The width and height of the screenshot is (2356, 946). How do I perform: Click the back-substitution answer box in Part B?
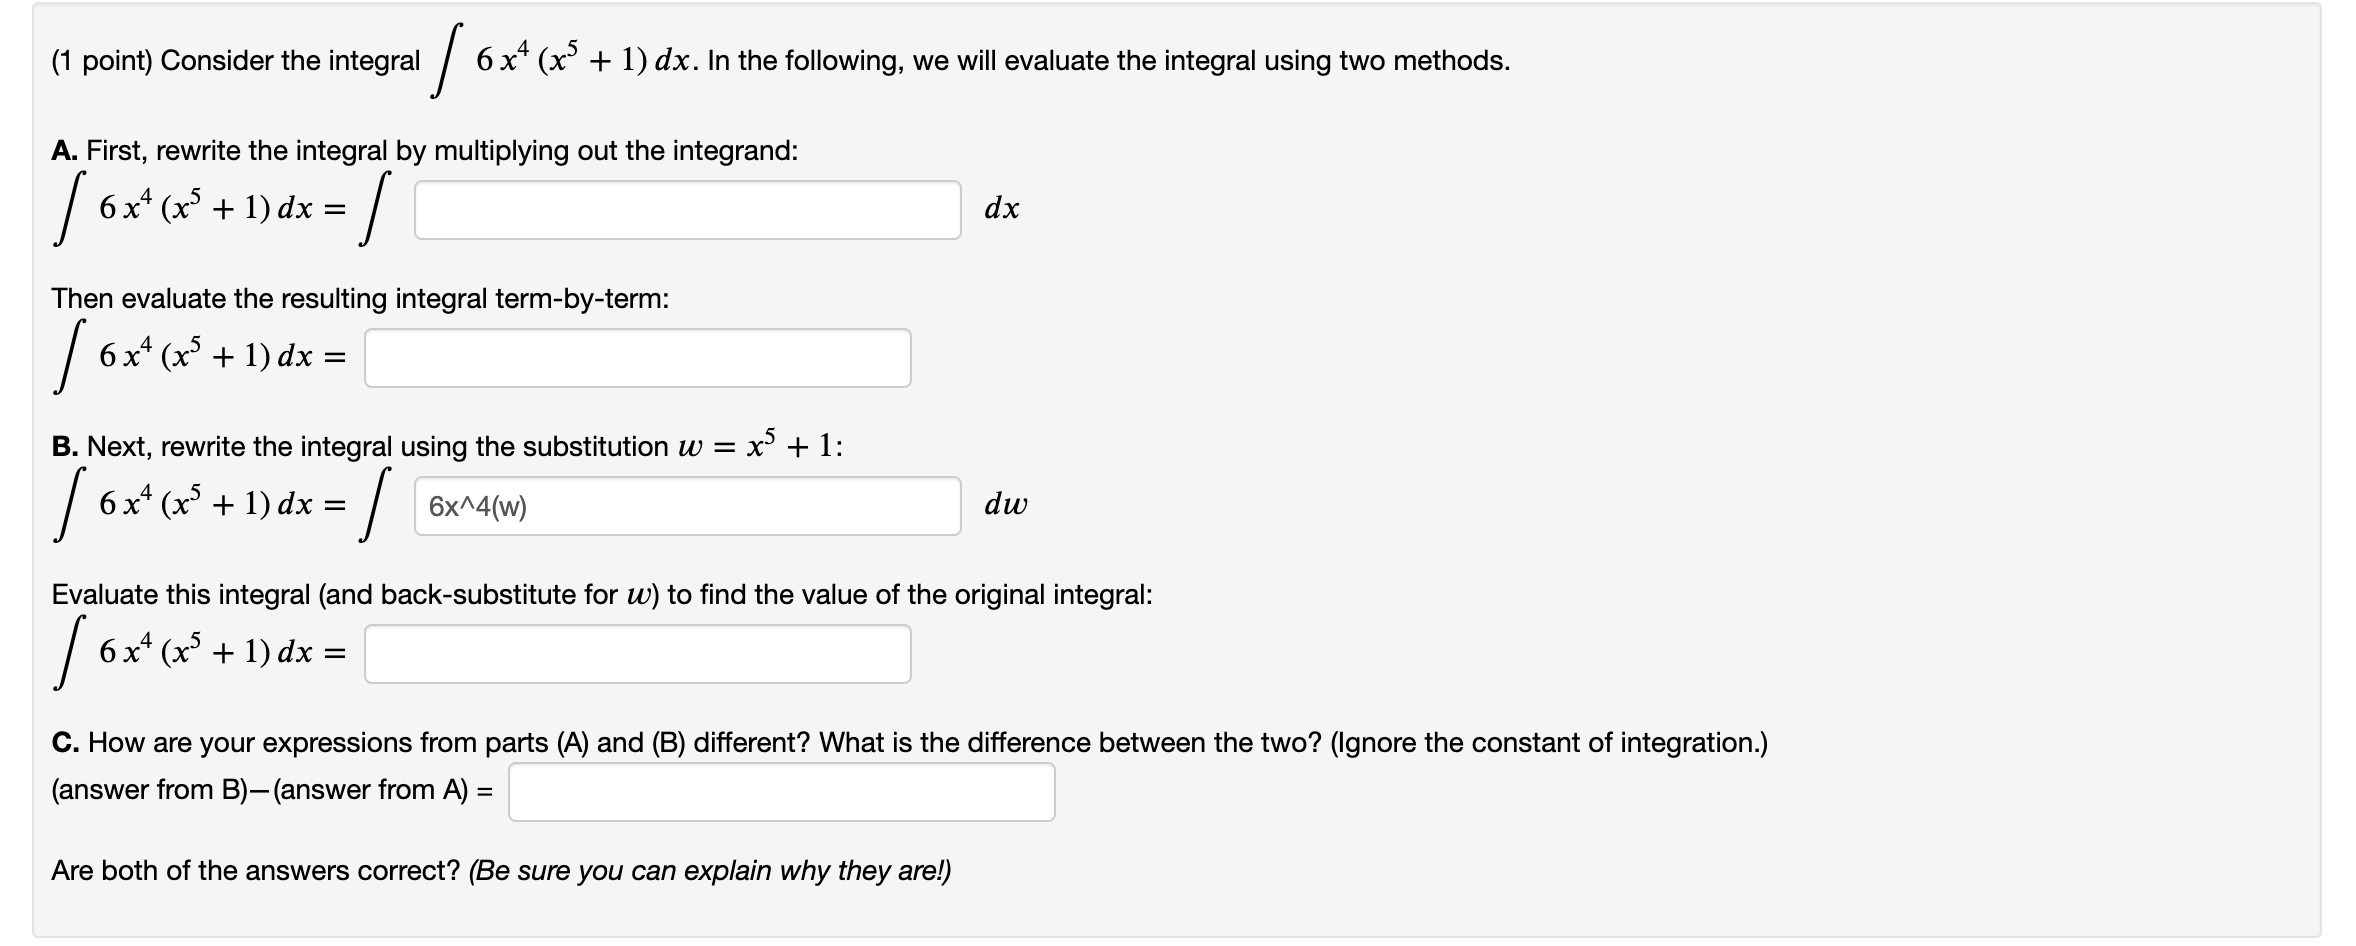[637, 653]
